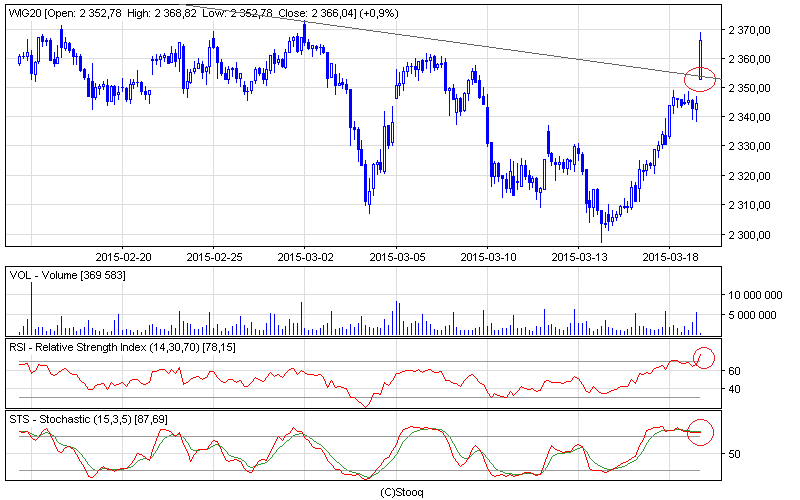Select the 2015-03-10 date axis label

[488, 257]
